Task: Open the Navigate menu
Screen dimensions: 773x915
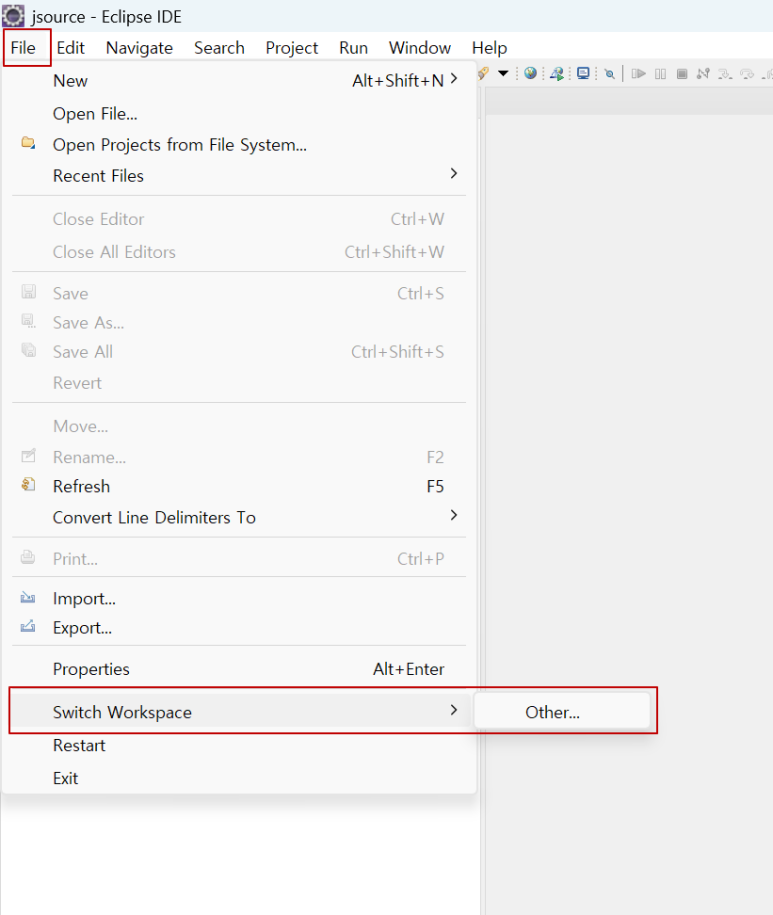Action: (x=139, y=48)
